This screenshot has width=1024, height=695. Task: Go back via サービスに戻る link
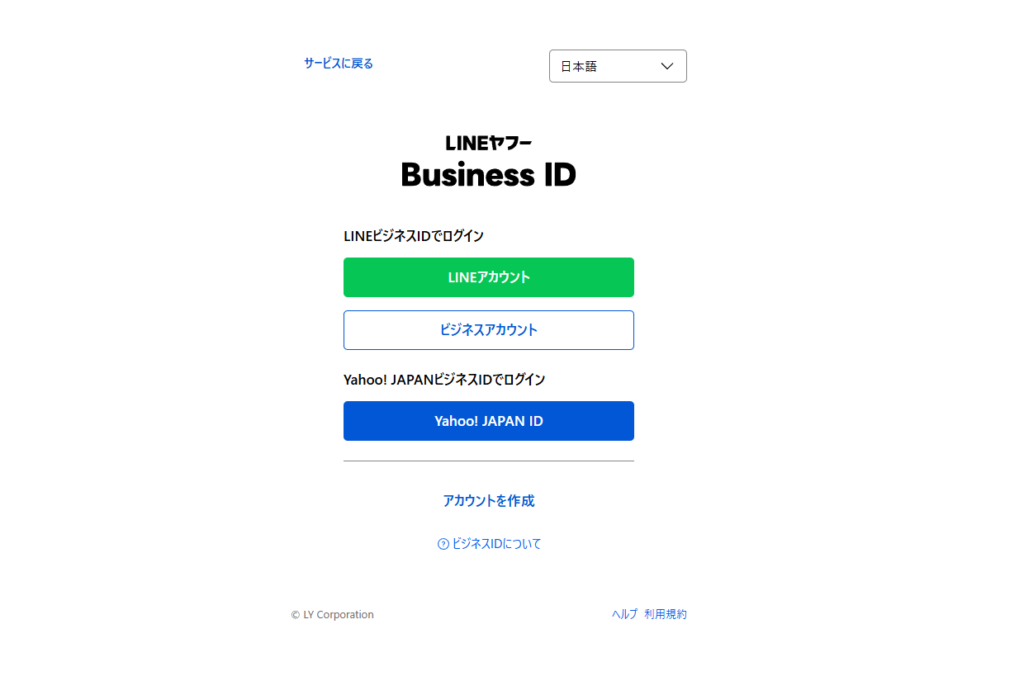tap(338, 63)
